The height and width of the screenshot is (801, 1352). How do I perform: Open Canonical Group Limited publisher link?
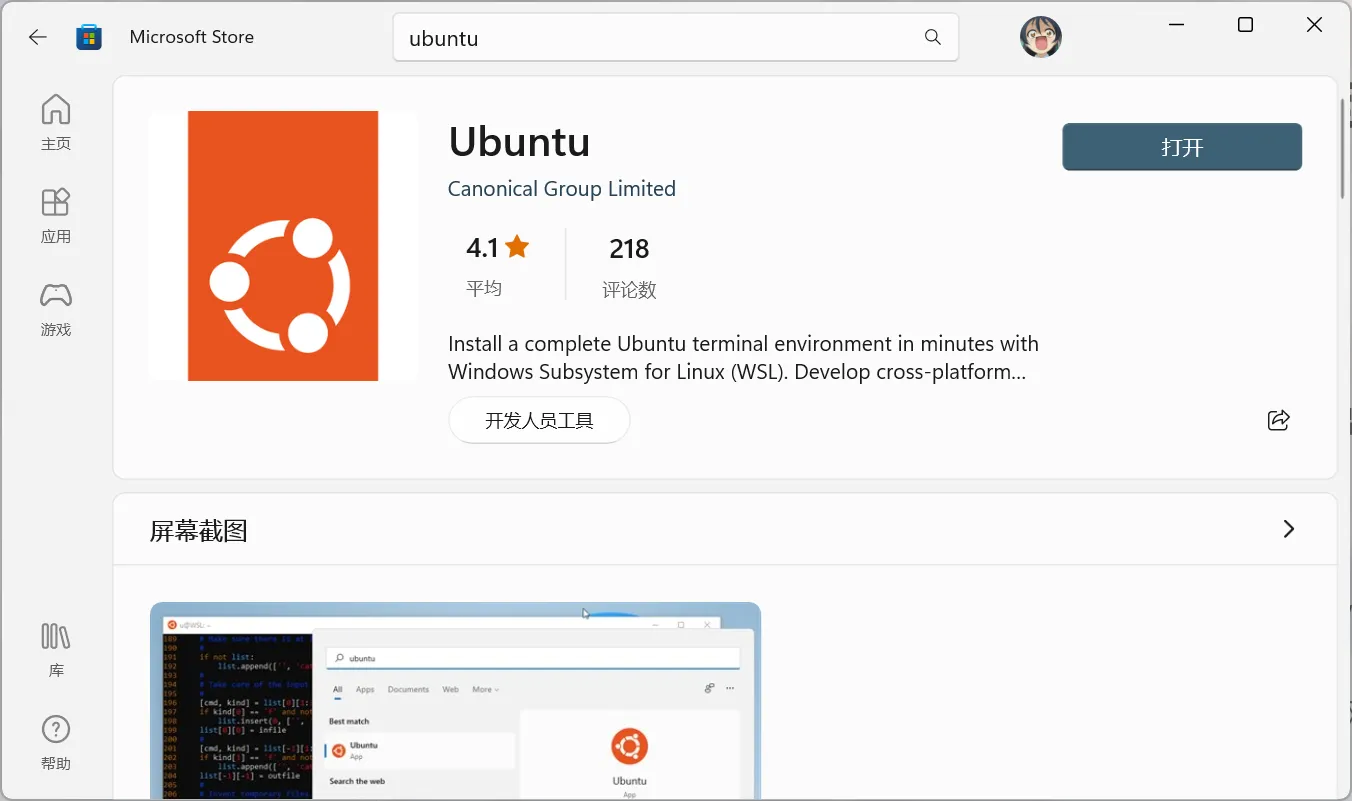[x=561, y=189]
